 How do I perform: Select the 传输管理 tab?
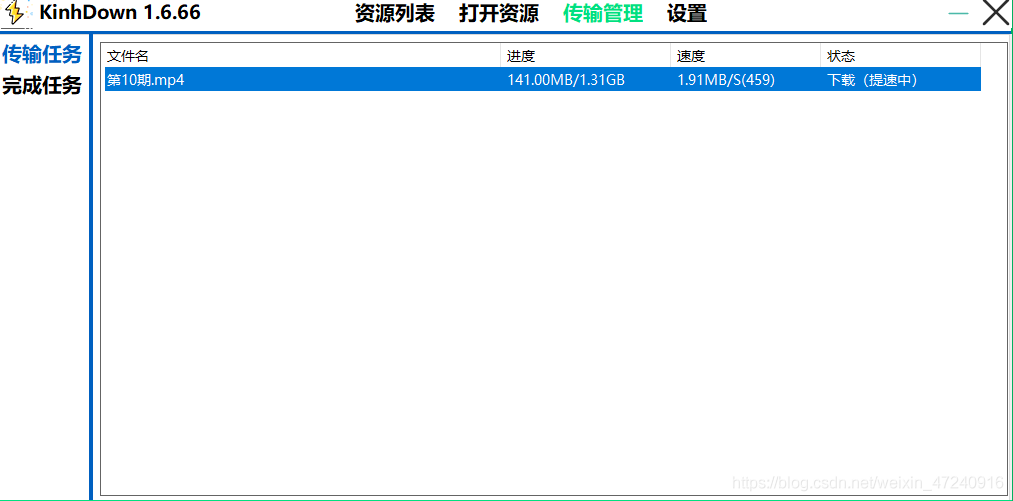pos(603,14)
